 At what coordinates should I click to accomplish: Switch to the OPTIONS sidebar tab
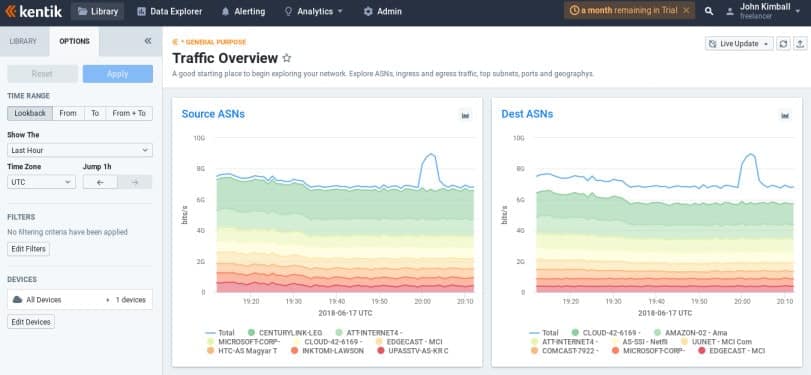point(74,41)
